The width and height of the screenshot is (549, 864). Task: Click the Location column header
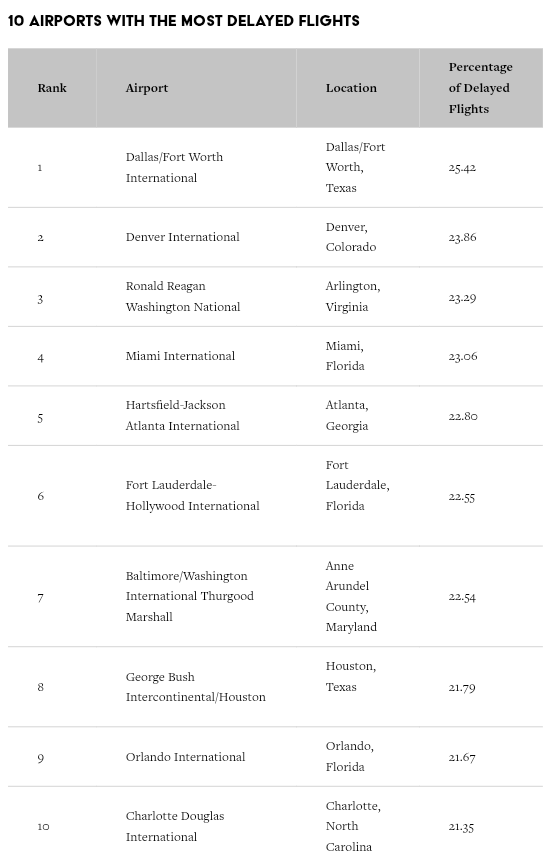tap(351, 88)
